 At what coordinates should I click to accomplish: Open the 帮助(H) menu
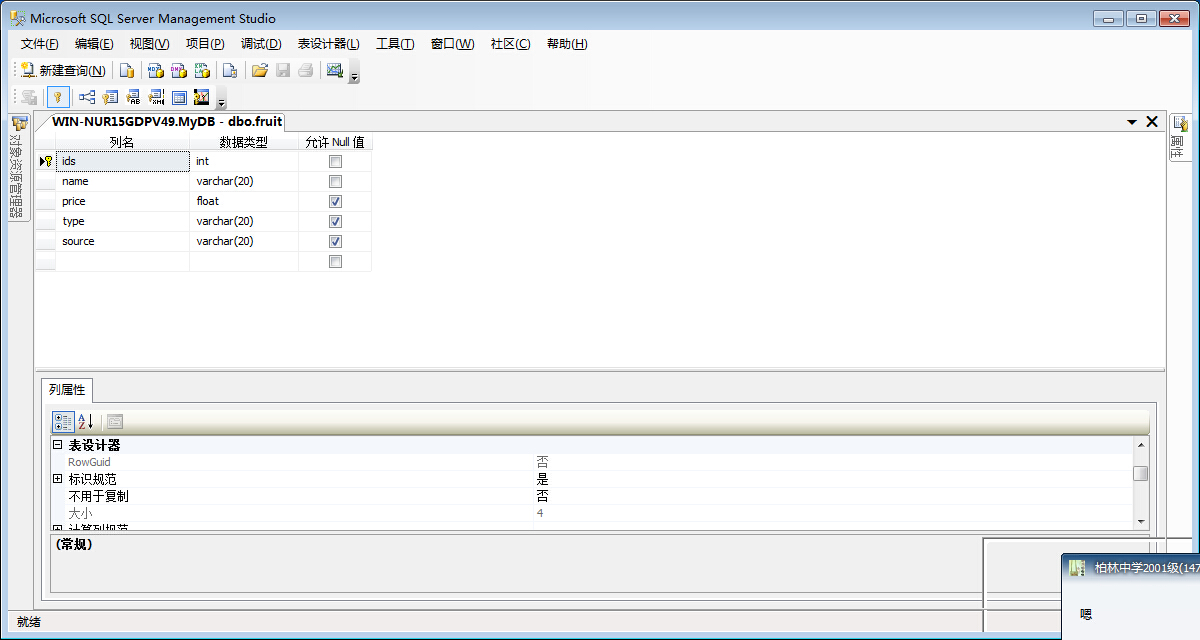coord(567,44)
